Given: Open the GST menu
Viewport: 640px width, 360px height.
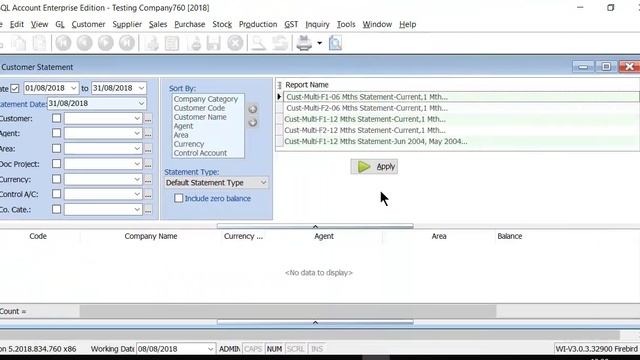Looking at the screenshot, I should tap(291, 24).
